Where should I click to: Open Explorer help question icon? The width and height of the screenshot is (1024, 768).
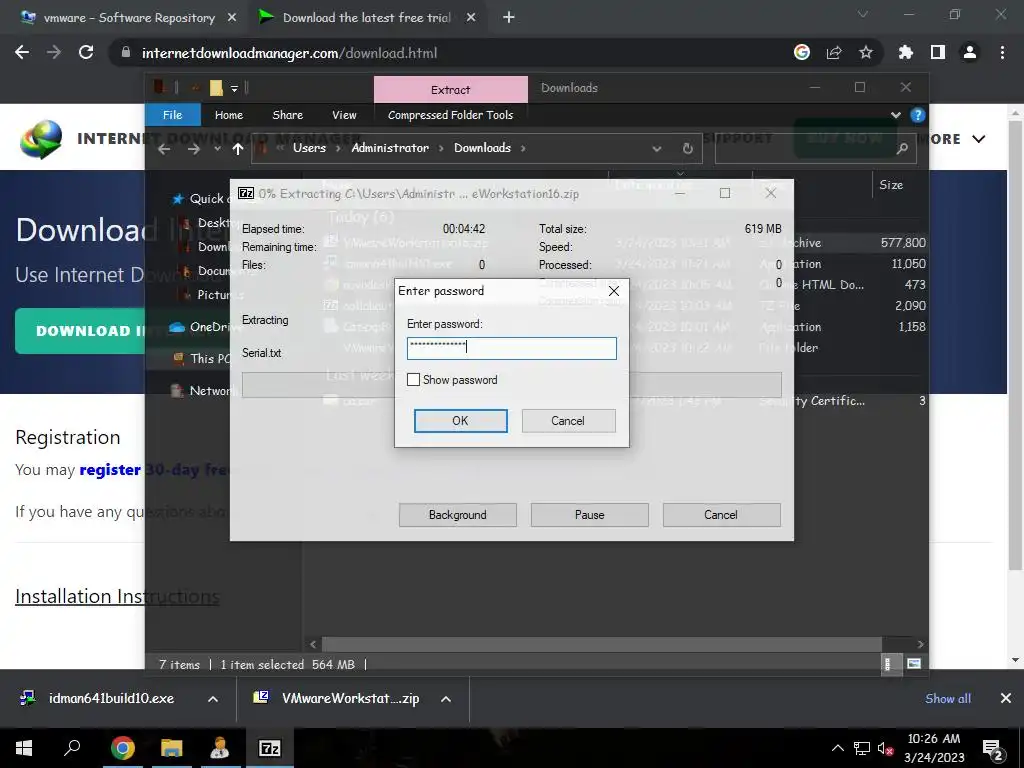click(x=918, y=115)
